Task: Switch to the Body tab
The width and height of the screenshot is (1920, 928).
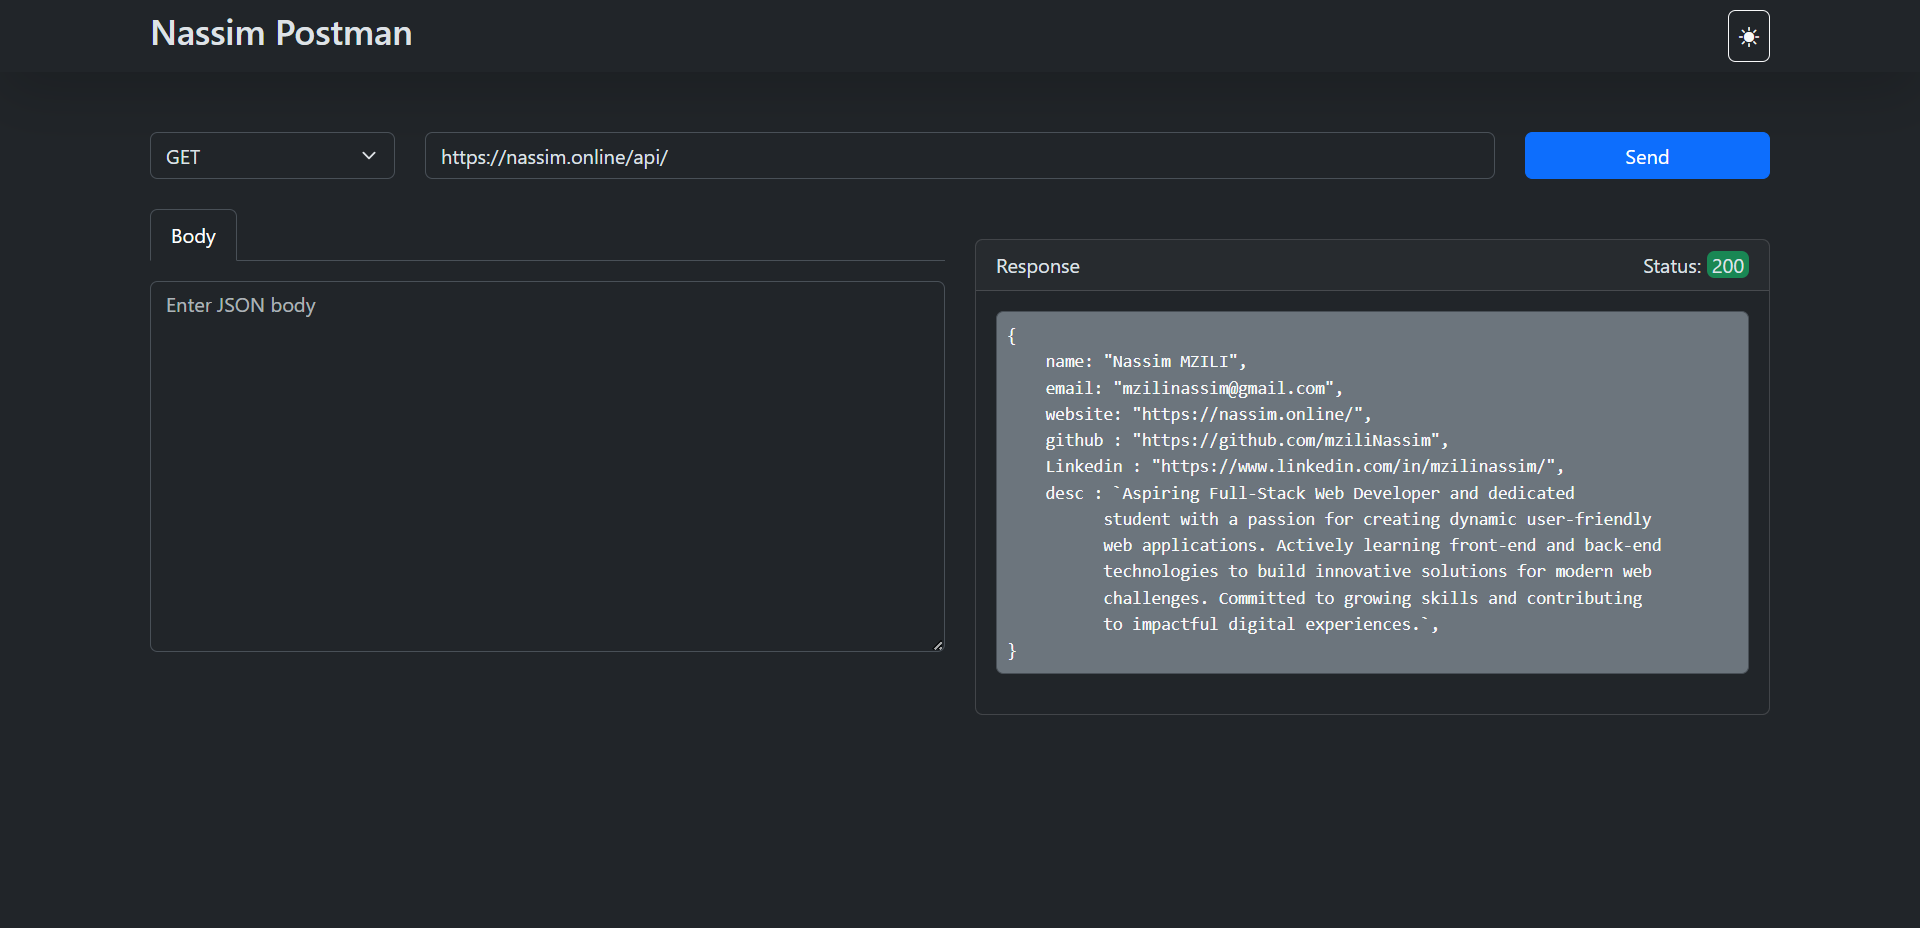Action: (x=193, y=236)
